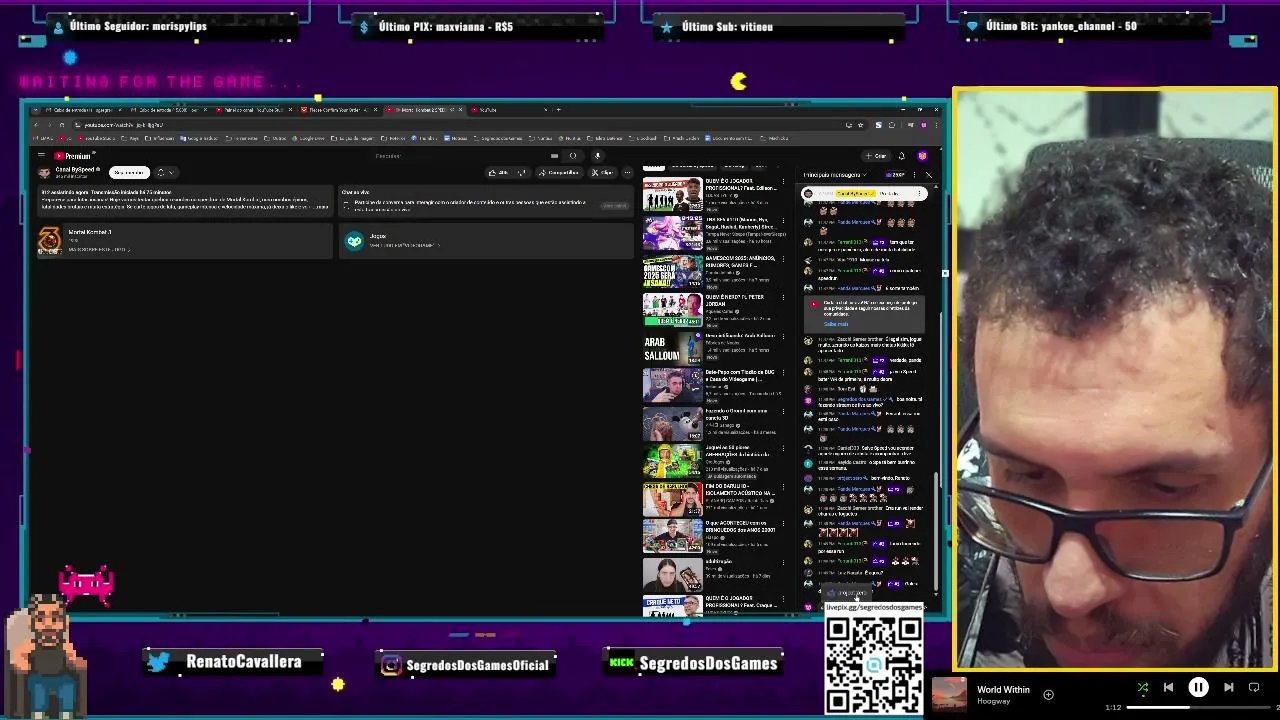Open the Canal BySpeed channel avatar
The image size is (1280, 720).
tap(44, 173)
